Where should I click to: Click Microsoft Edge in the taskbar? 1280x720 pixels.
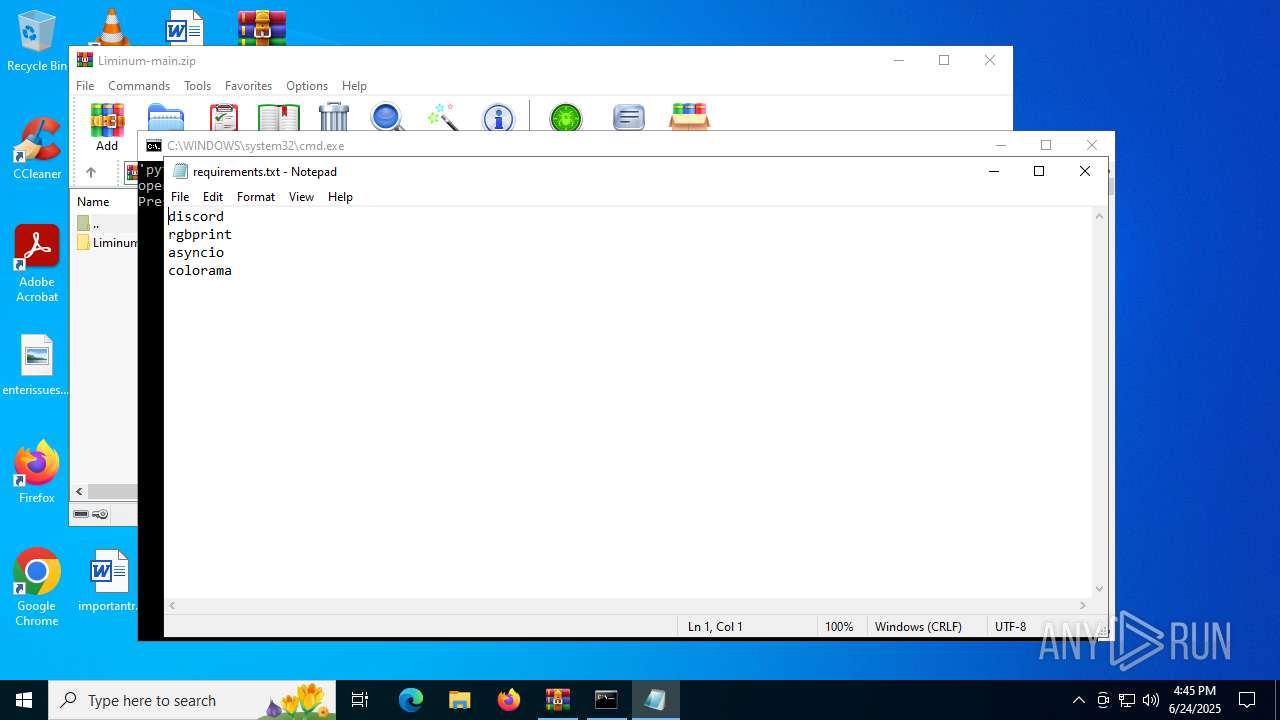(x=411, y=700)
